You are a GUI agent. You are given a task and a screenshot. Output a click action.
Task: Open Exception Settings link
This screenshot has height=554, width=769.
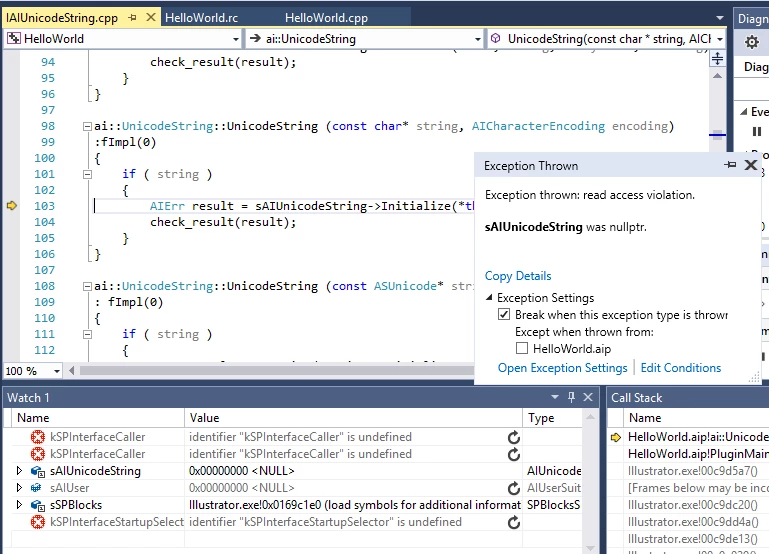563,368
